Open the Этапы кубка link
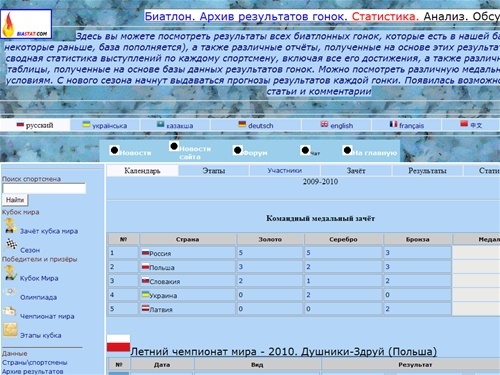The height and width of the screenshot is (375, 500). [x=41, y=335]
